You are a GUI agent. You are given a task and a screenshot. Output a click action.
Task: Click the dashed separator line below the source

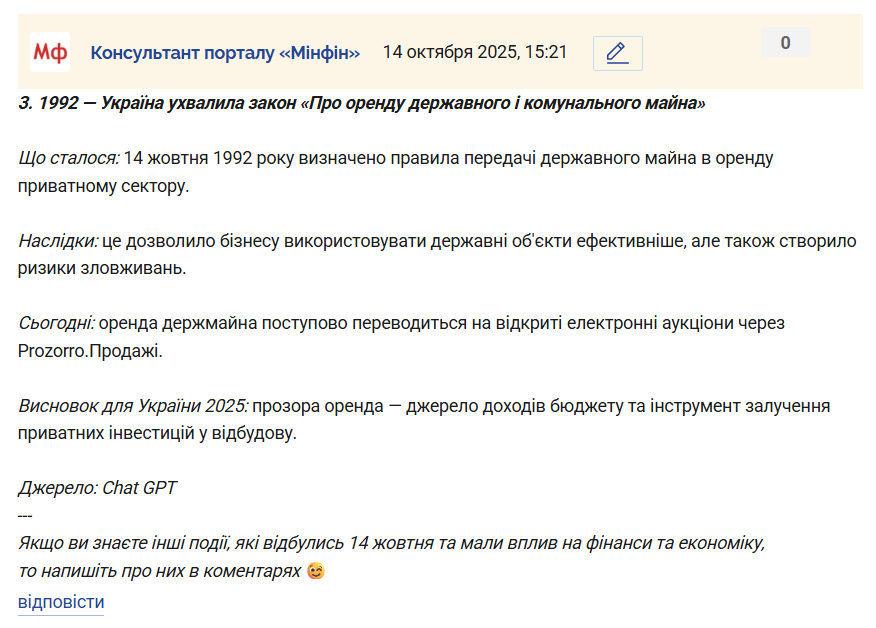point(25,516)
